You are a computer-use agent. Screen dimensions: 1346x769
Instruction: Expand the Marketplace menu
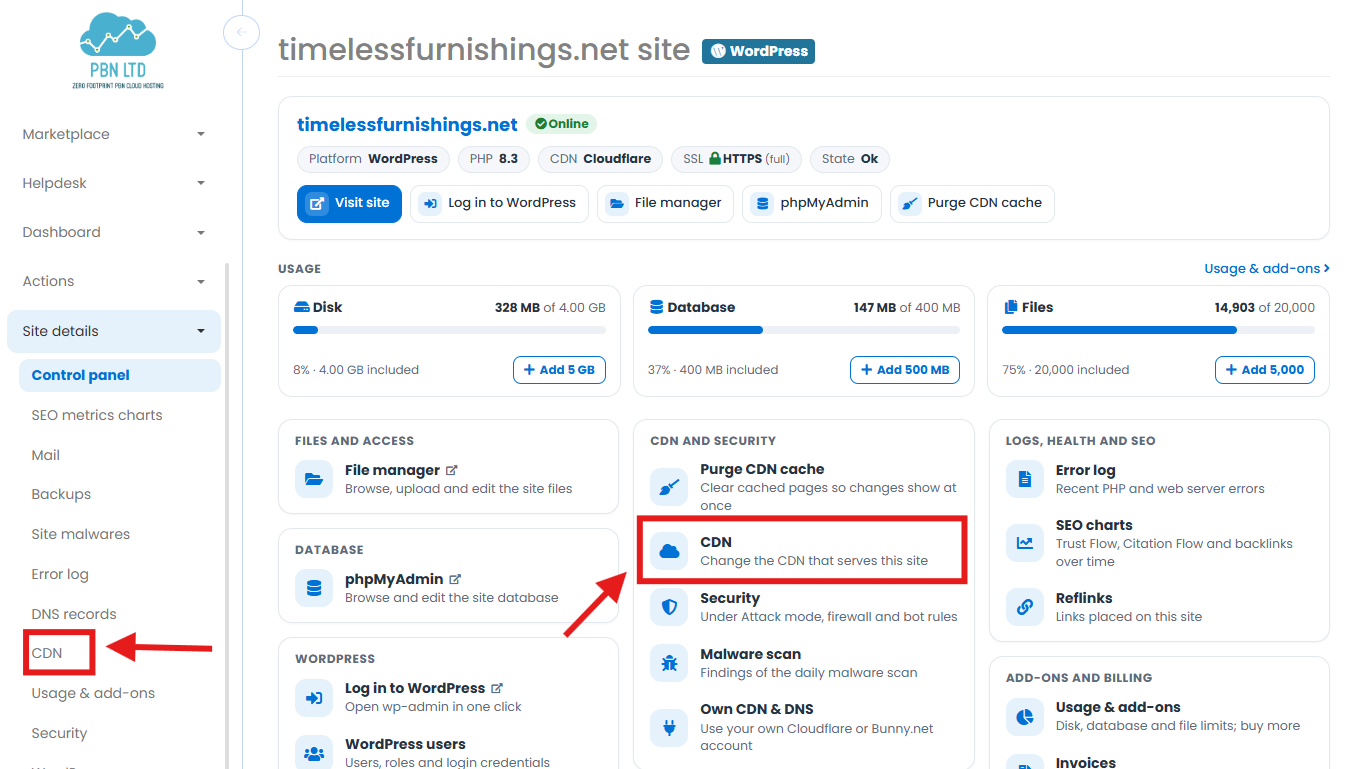pos(114,134)
